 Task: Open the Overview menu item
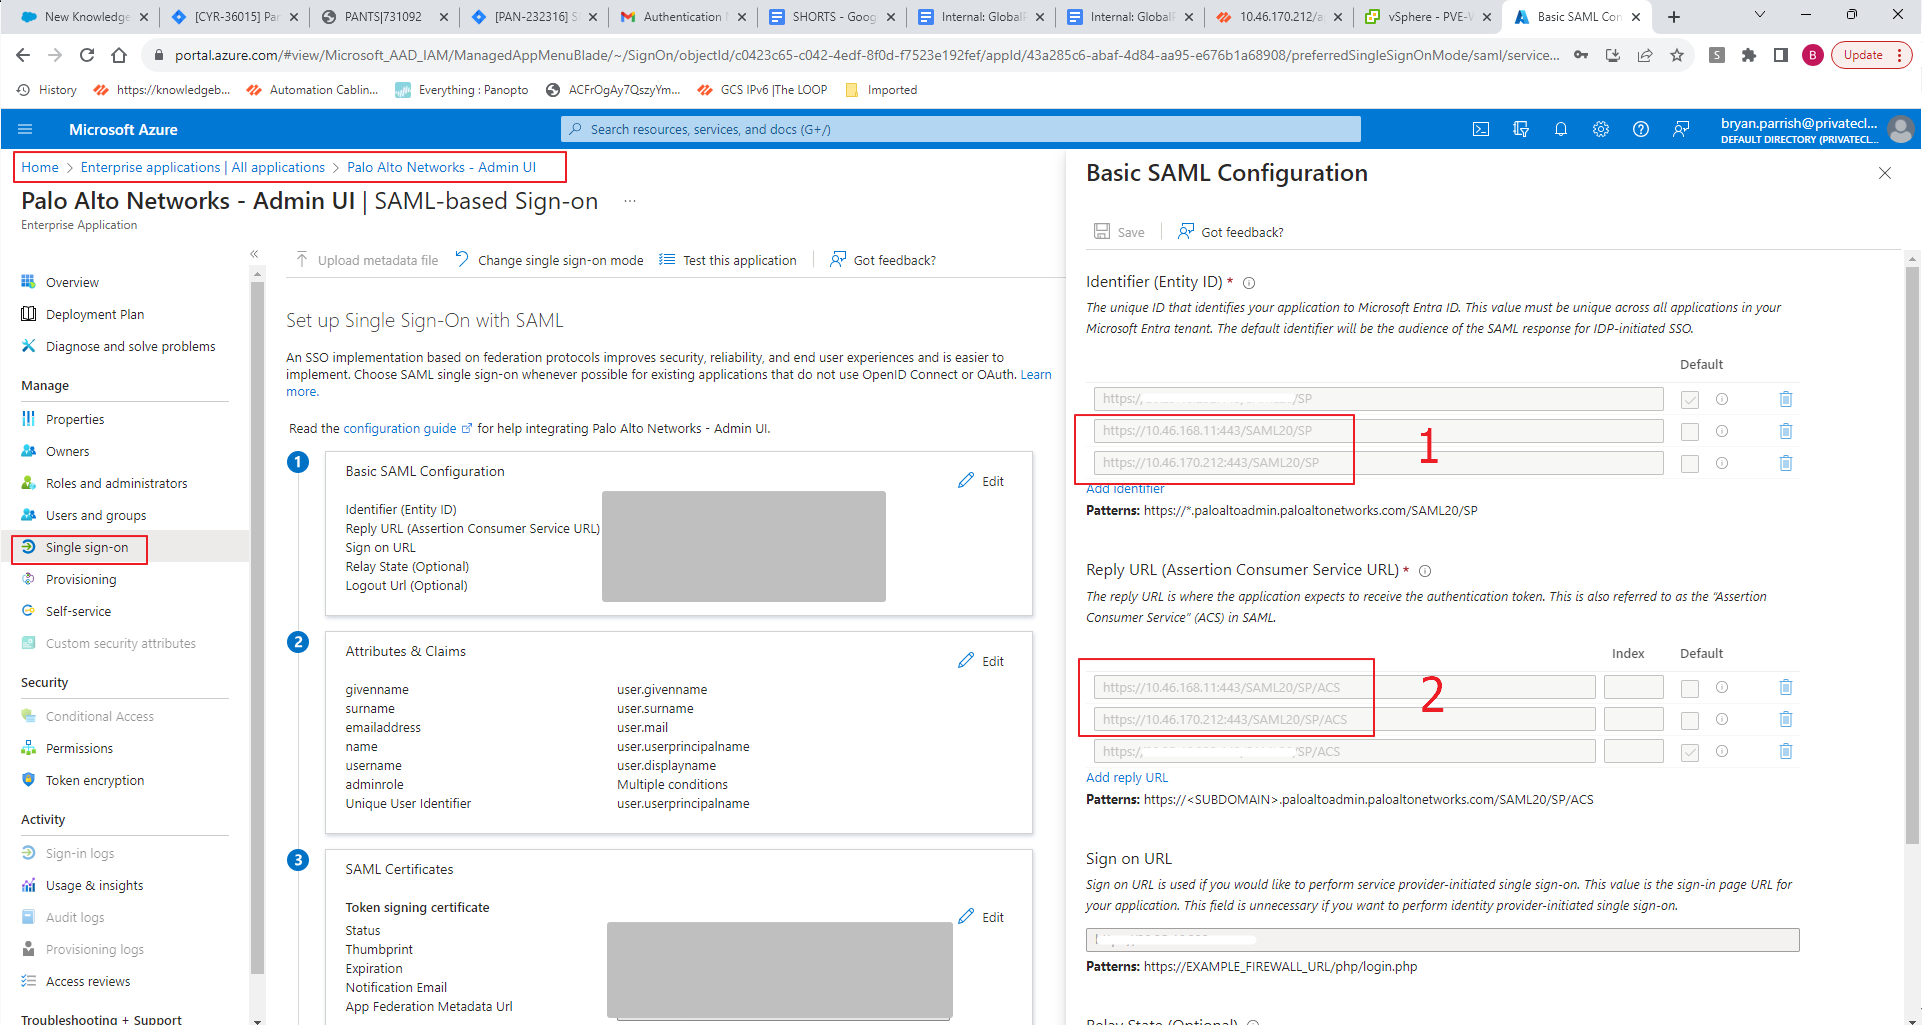pos(72,283)
